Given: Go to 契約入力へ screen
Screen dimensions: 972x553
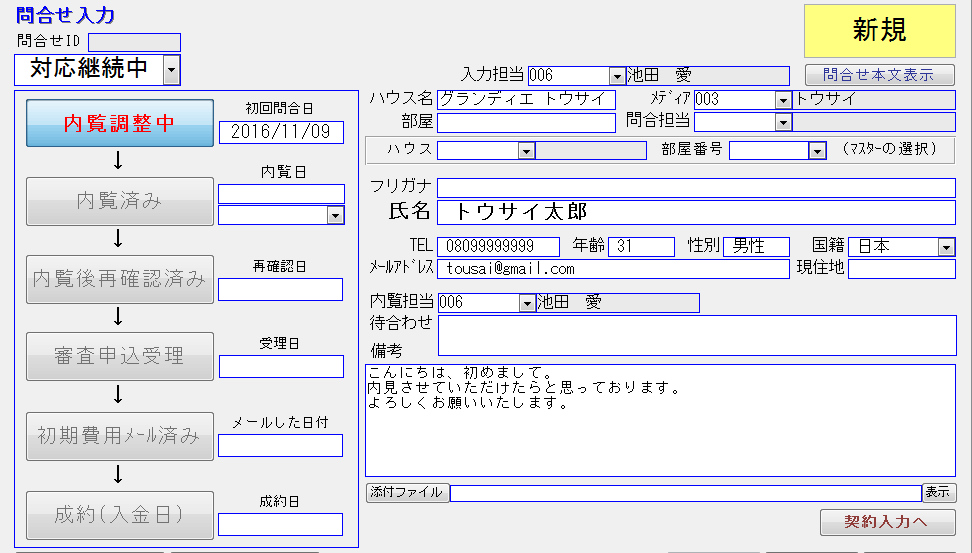Looking at the screenshot, I should point(886,521).
